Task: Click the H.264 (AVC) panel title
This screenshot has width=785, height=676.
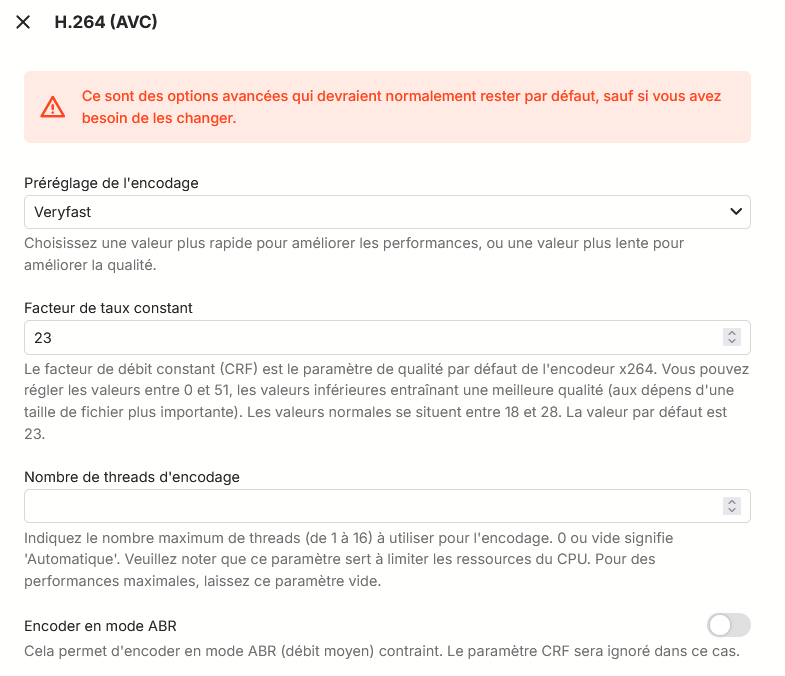Action: coord(105,22)
